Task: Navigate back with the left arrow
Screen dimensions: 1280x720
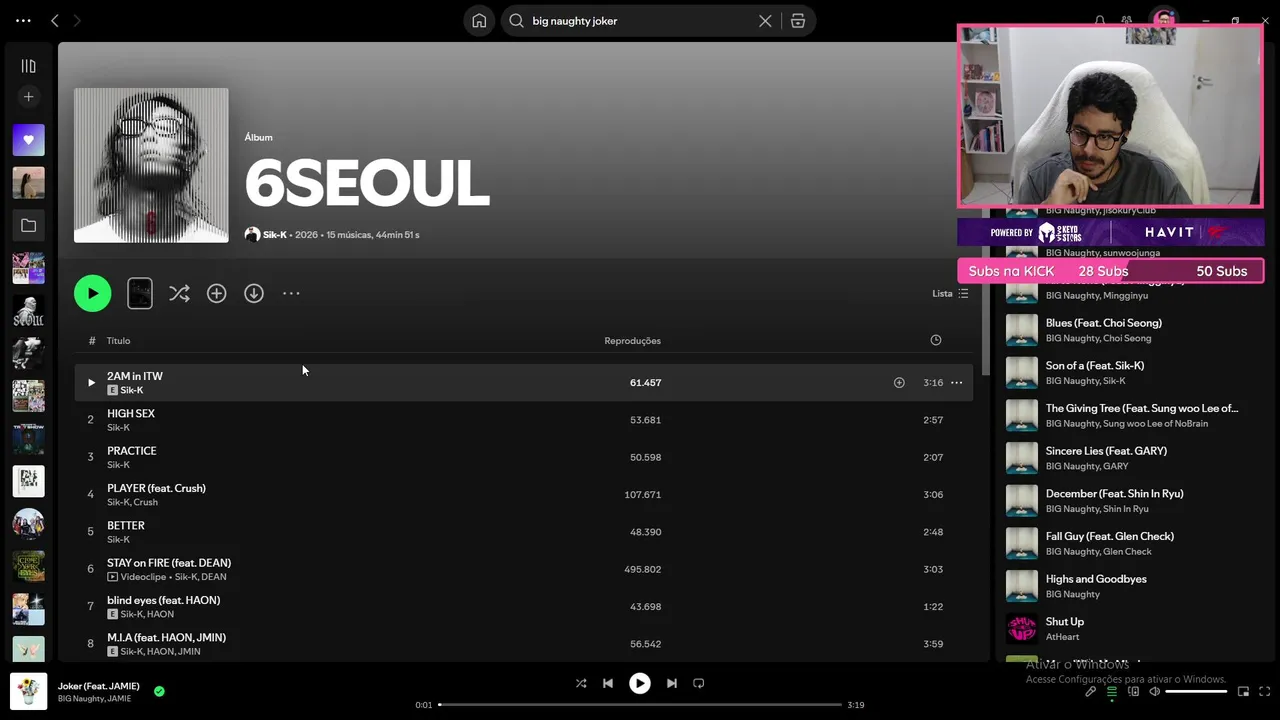Action: tap(55, 20)
